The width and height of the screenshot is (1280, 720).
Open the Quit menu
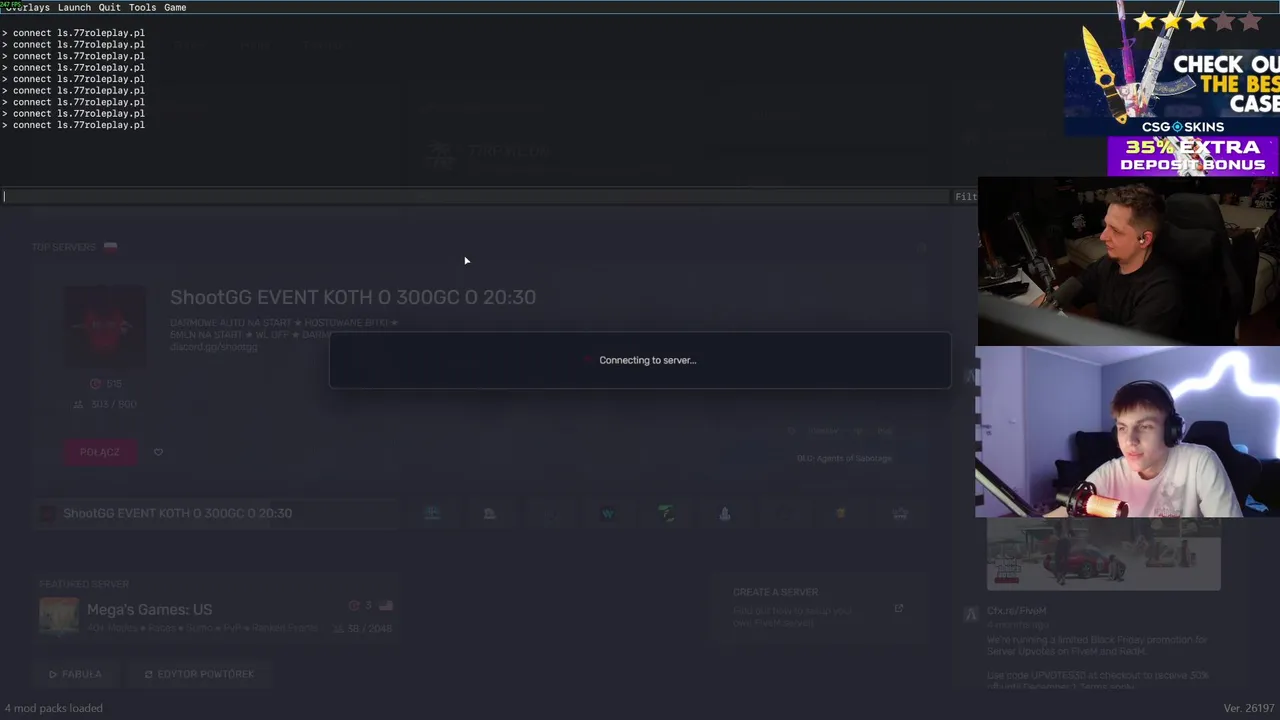point(109,7)
